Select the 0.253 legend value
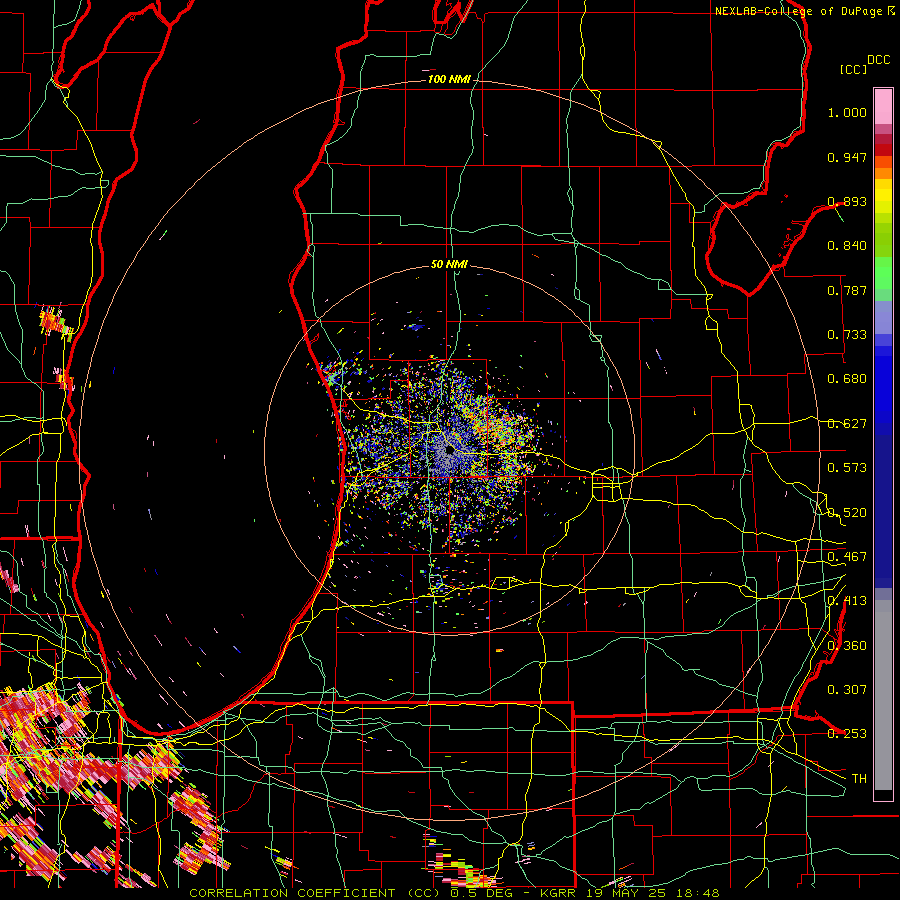Image resolution: width=900 pixels, height=900 pixels. coord(847,734)
